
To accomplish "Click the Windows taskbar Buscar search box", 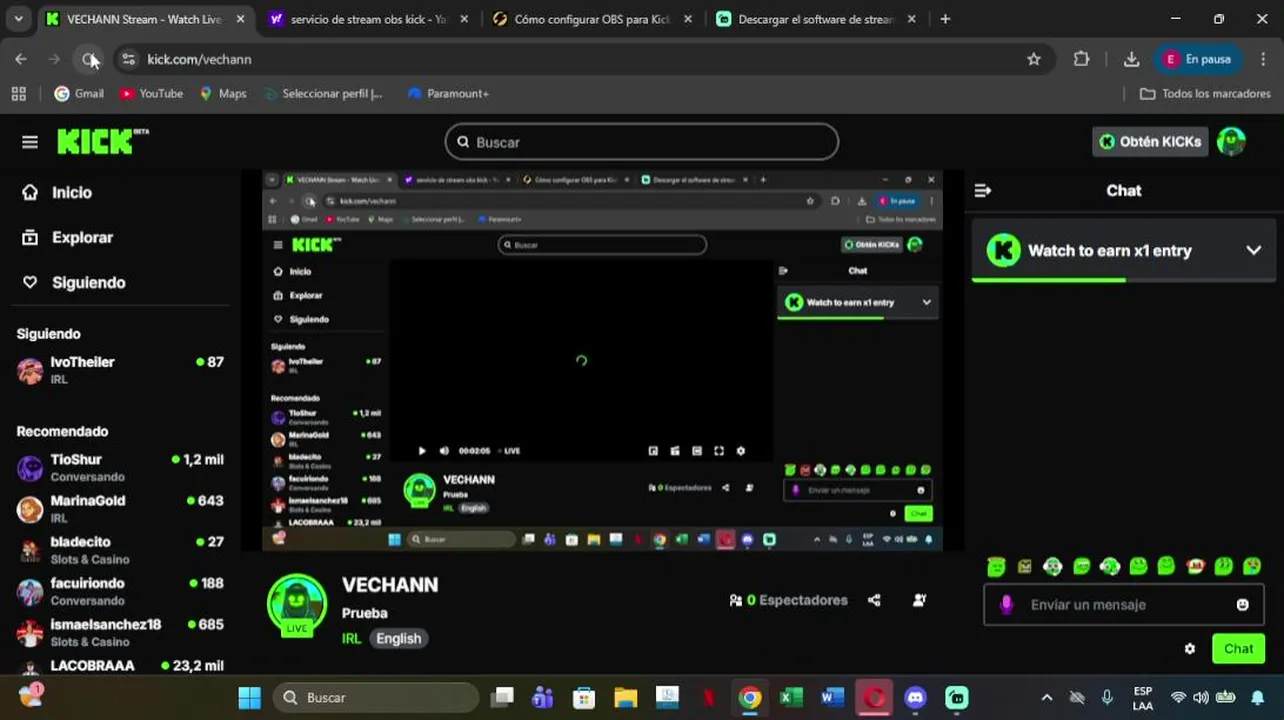I will tap(375, 697).
